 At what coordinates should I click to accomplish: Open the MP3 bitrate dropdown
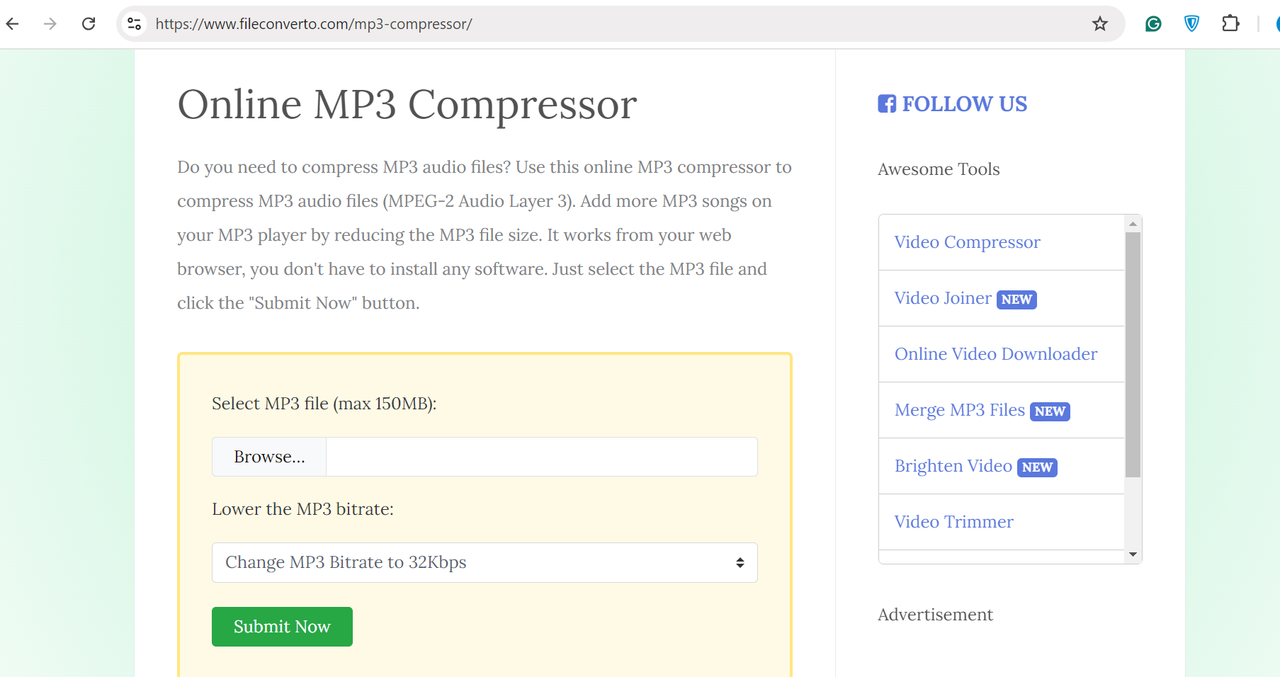484,562
